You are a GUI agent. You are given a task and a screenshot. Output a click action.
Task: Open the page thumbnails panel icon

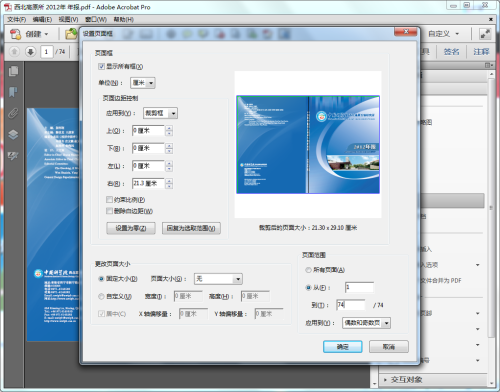[x=13, y=71]
